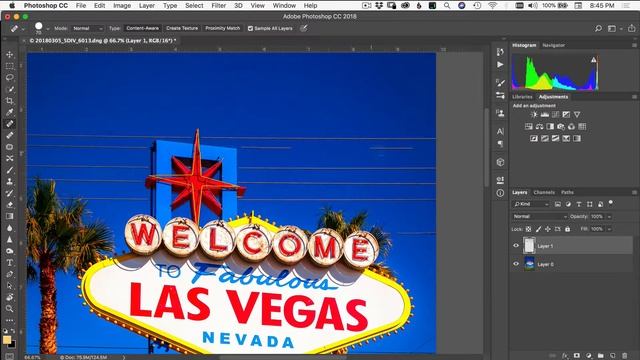Select the Gradient tool
Screen dimensions: 640x360
coord(9,216)
